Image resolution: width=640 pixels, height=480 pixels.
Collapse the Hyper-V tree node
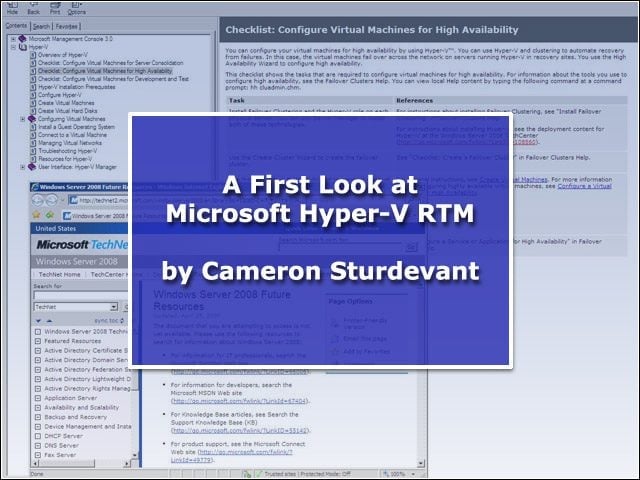point(13,47)
